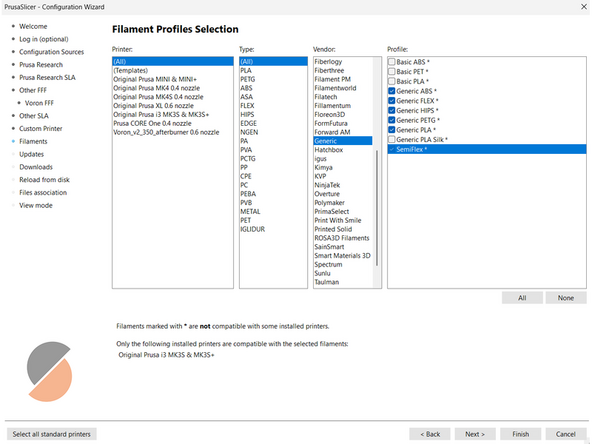592x444 pixels.
Task: Cancel the configuration wizard
Action: pos(566,434)
